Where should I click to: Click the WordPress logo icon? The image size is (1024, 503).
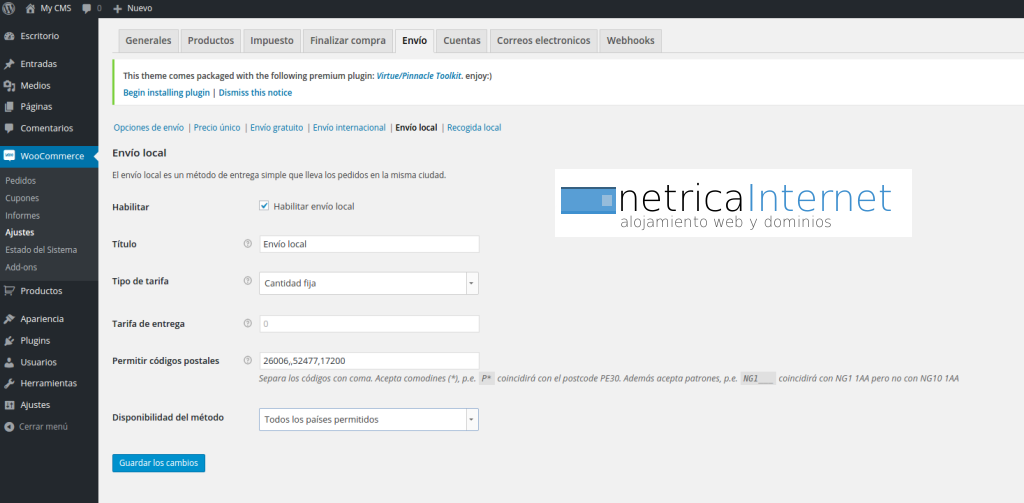pyautogui.click(x=10, y=8)
